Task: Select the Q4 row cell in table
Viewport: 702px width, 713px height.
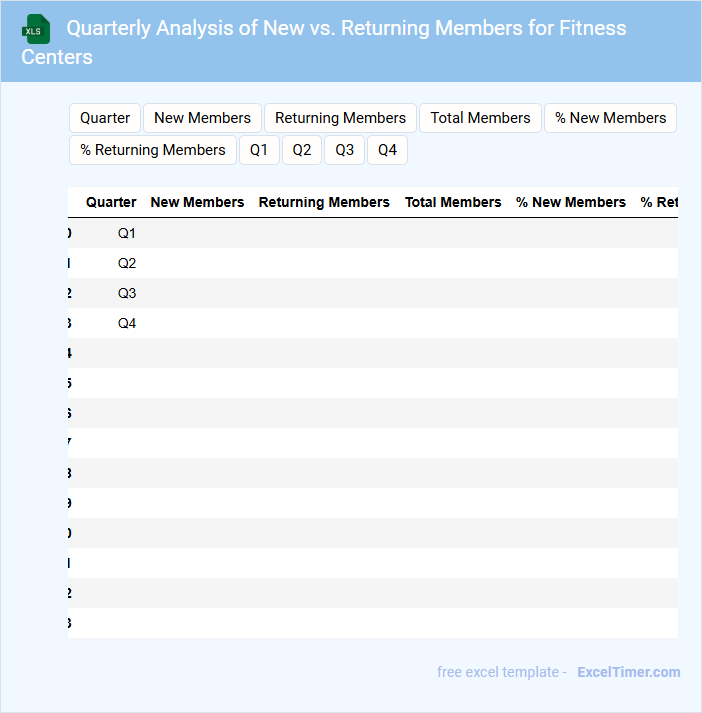Action: 127,323
